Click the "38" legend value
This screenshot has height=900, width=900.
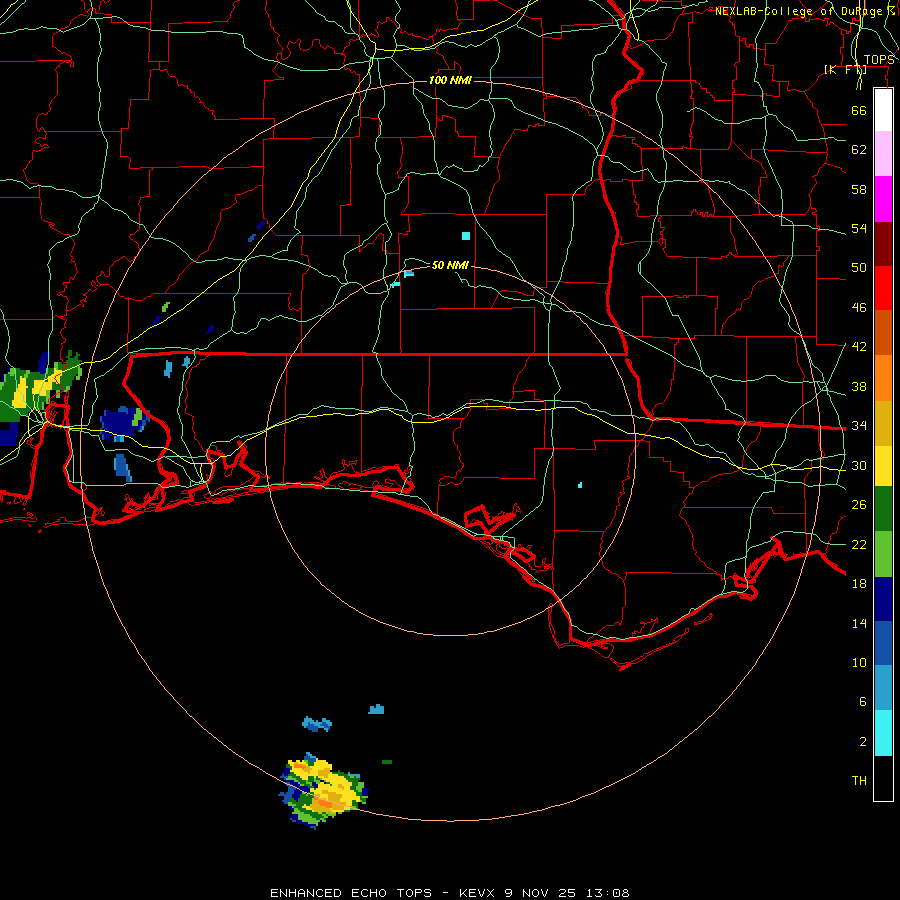pyautogui.click(x=859, y=387)
